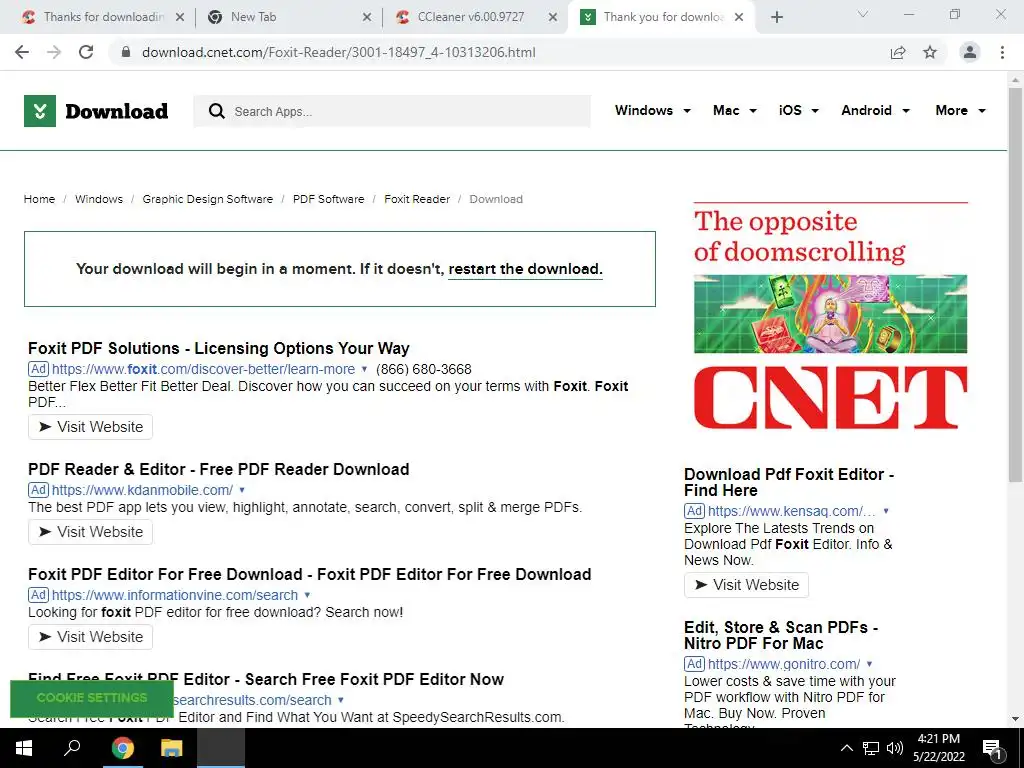
Task: Click the page vertical scrollbar thumb
Action: pos(1015,284)
